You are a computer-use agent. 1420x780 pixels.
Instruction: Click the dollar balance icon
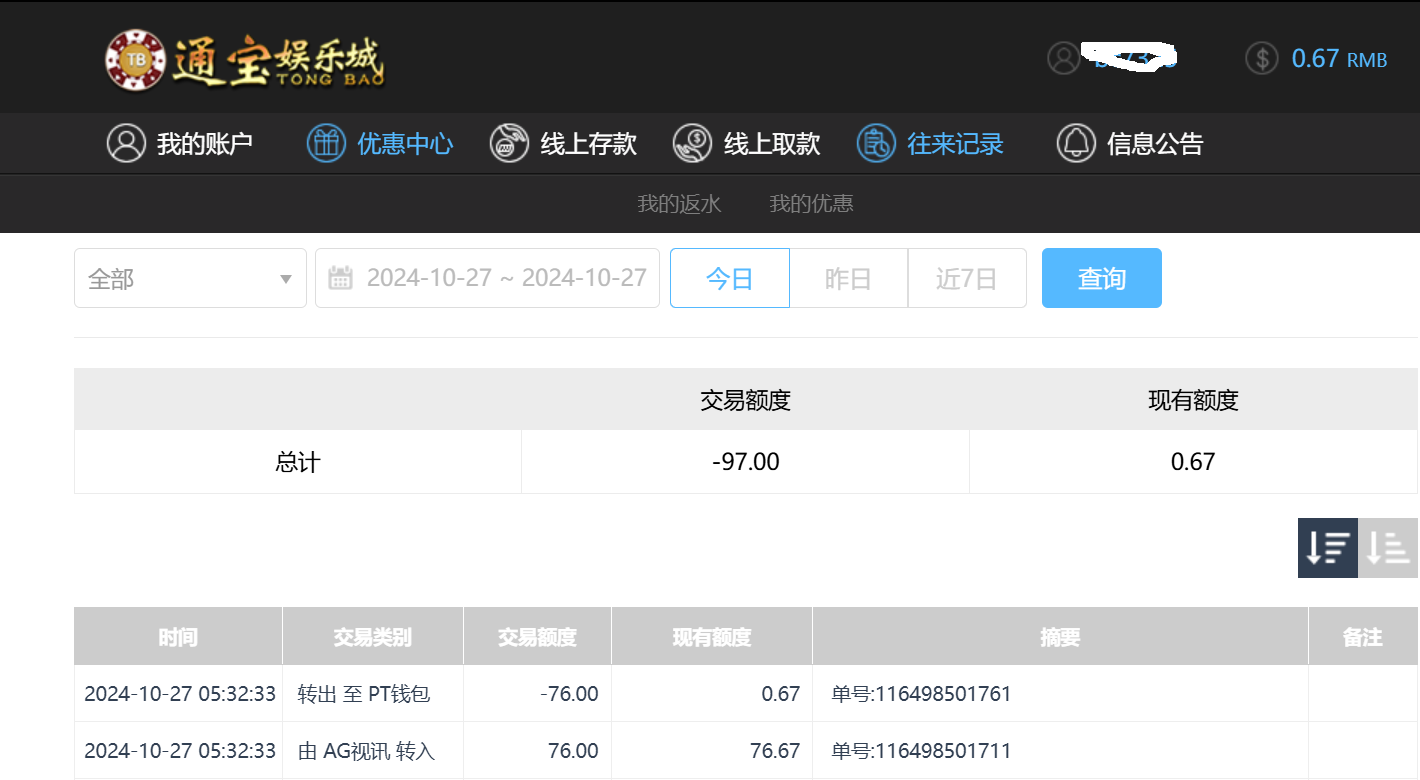[x=1261, y=58]
